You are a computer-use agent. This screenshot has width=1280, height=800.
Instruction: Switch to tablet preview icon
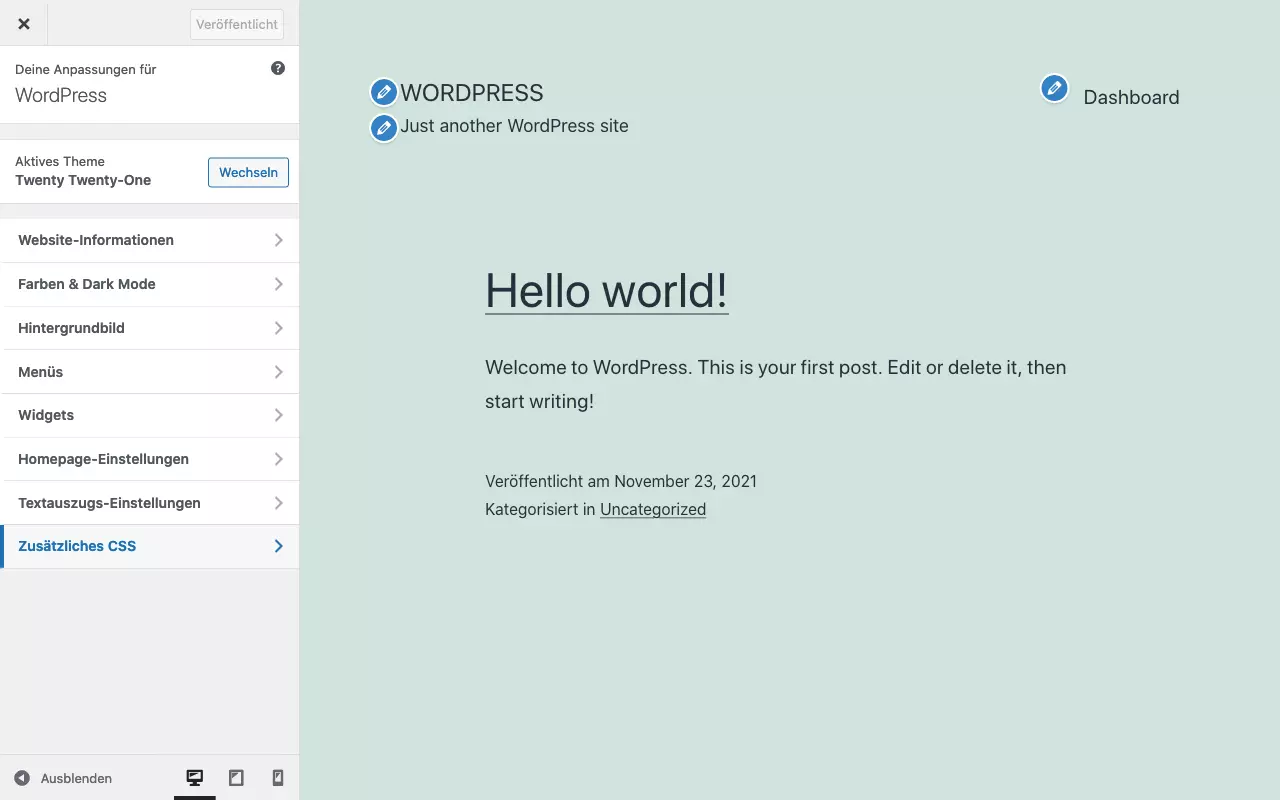coord(236,778)
